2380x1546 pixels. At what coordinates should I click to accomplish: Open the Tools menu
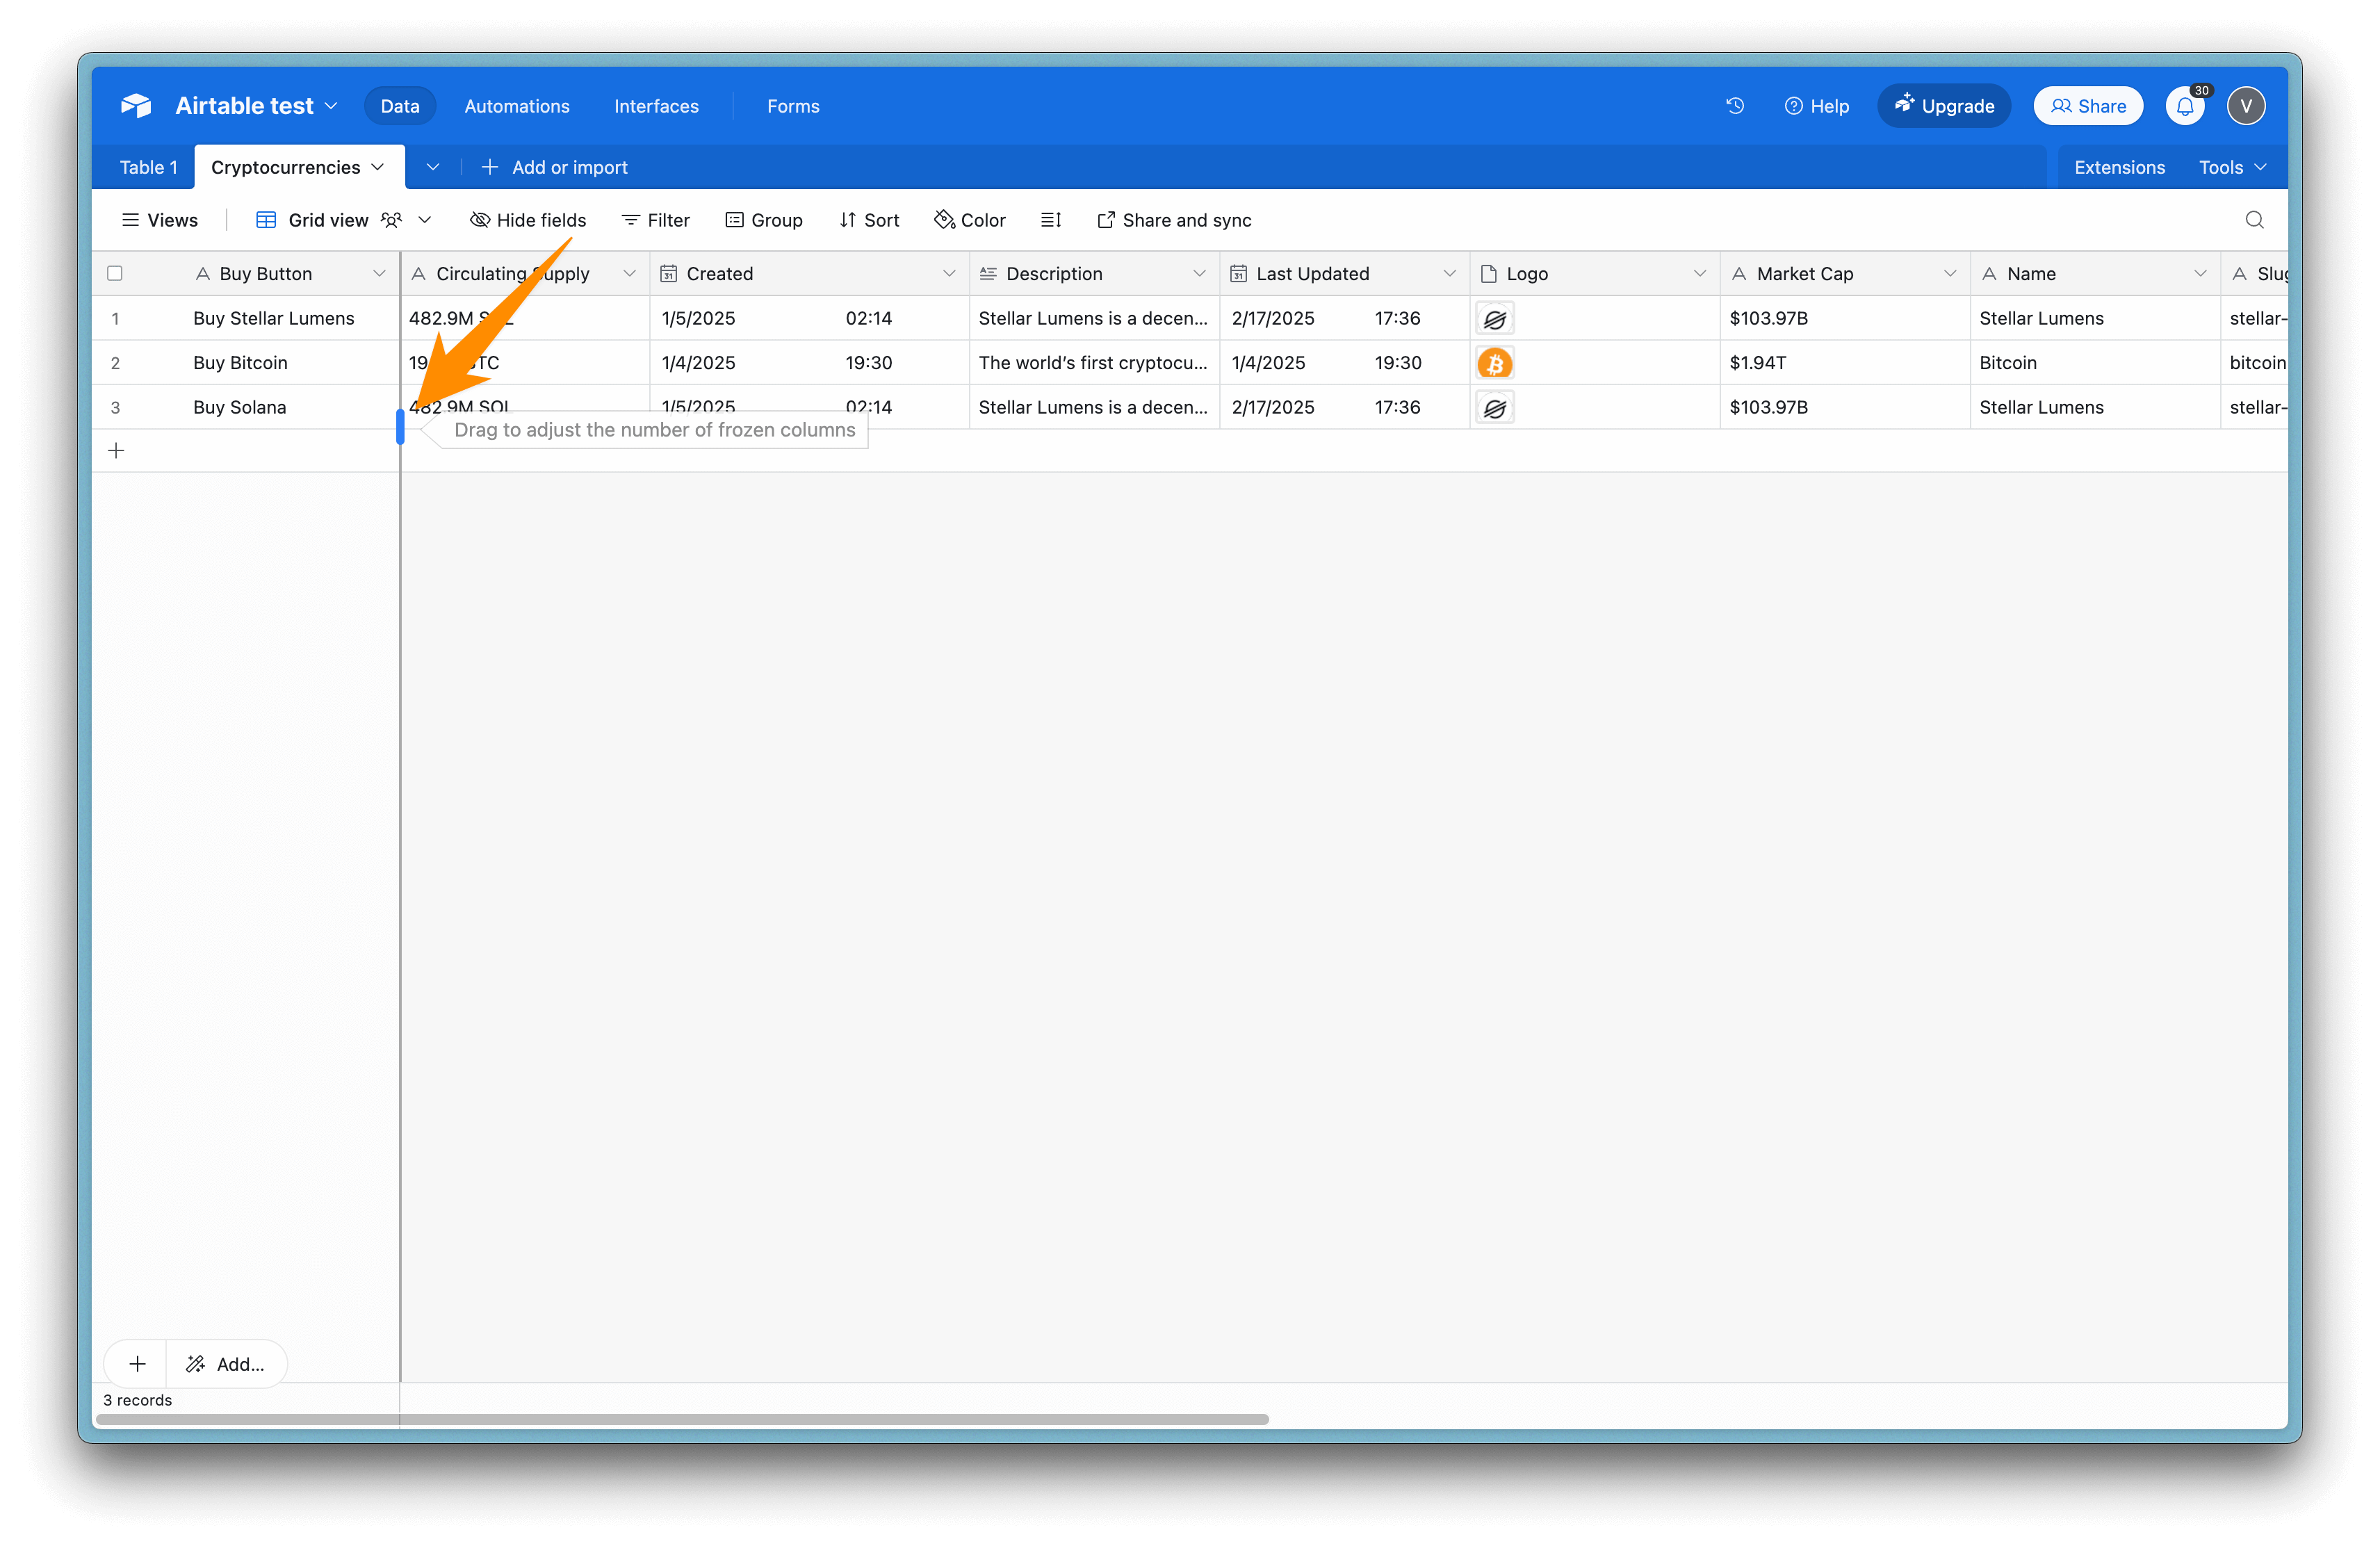click(2232, 167)
